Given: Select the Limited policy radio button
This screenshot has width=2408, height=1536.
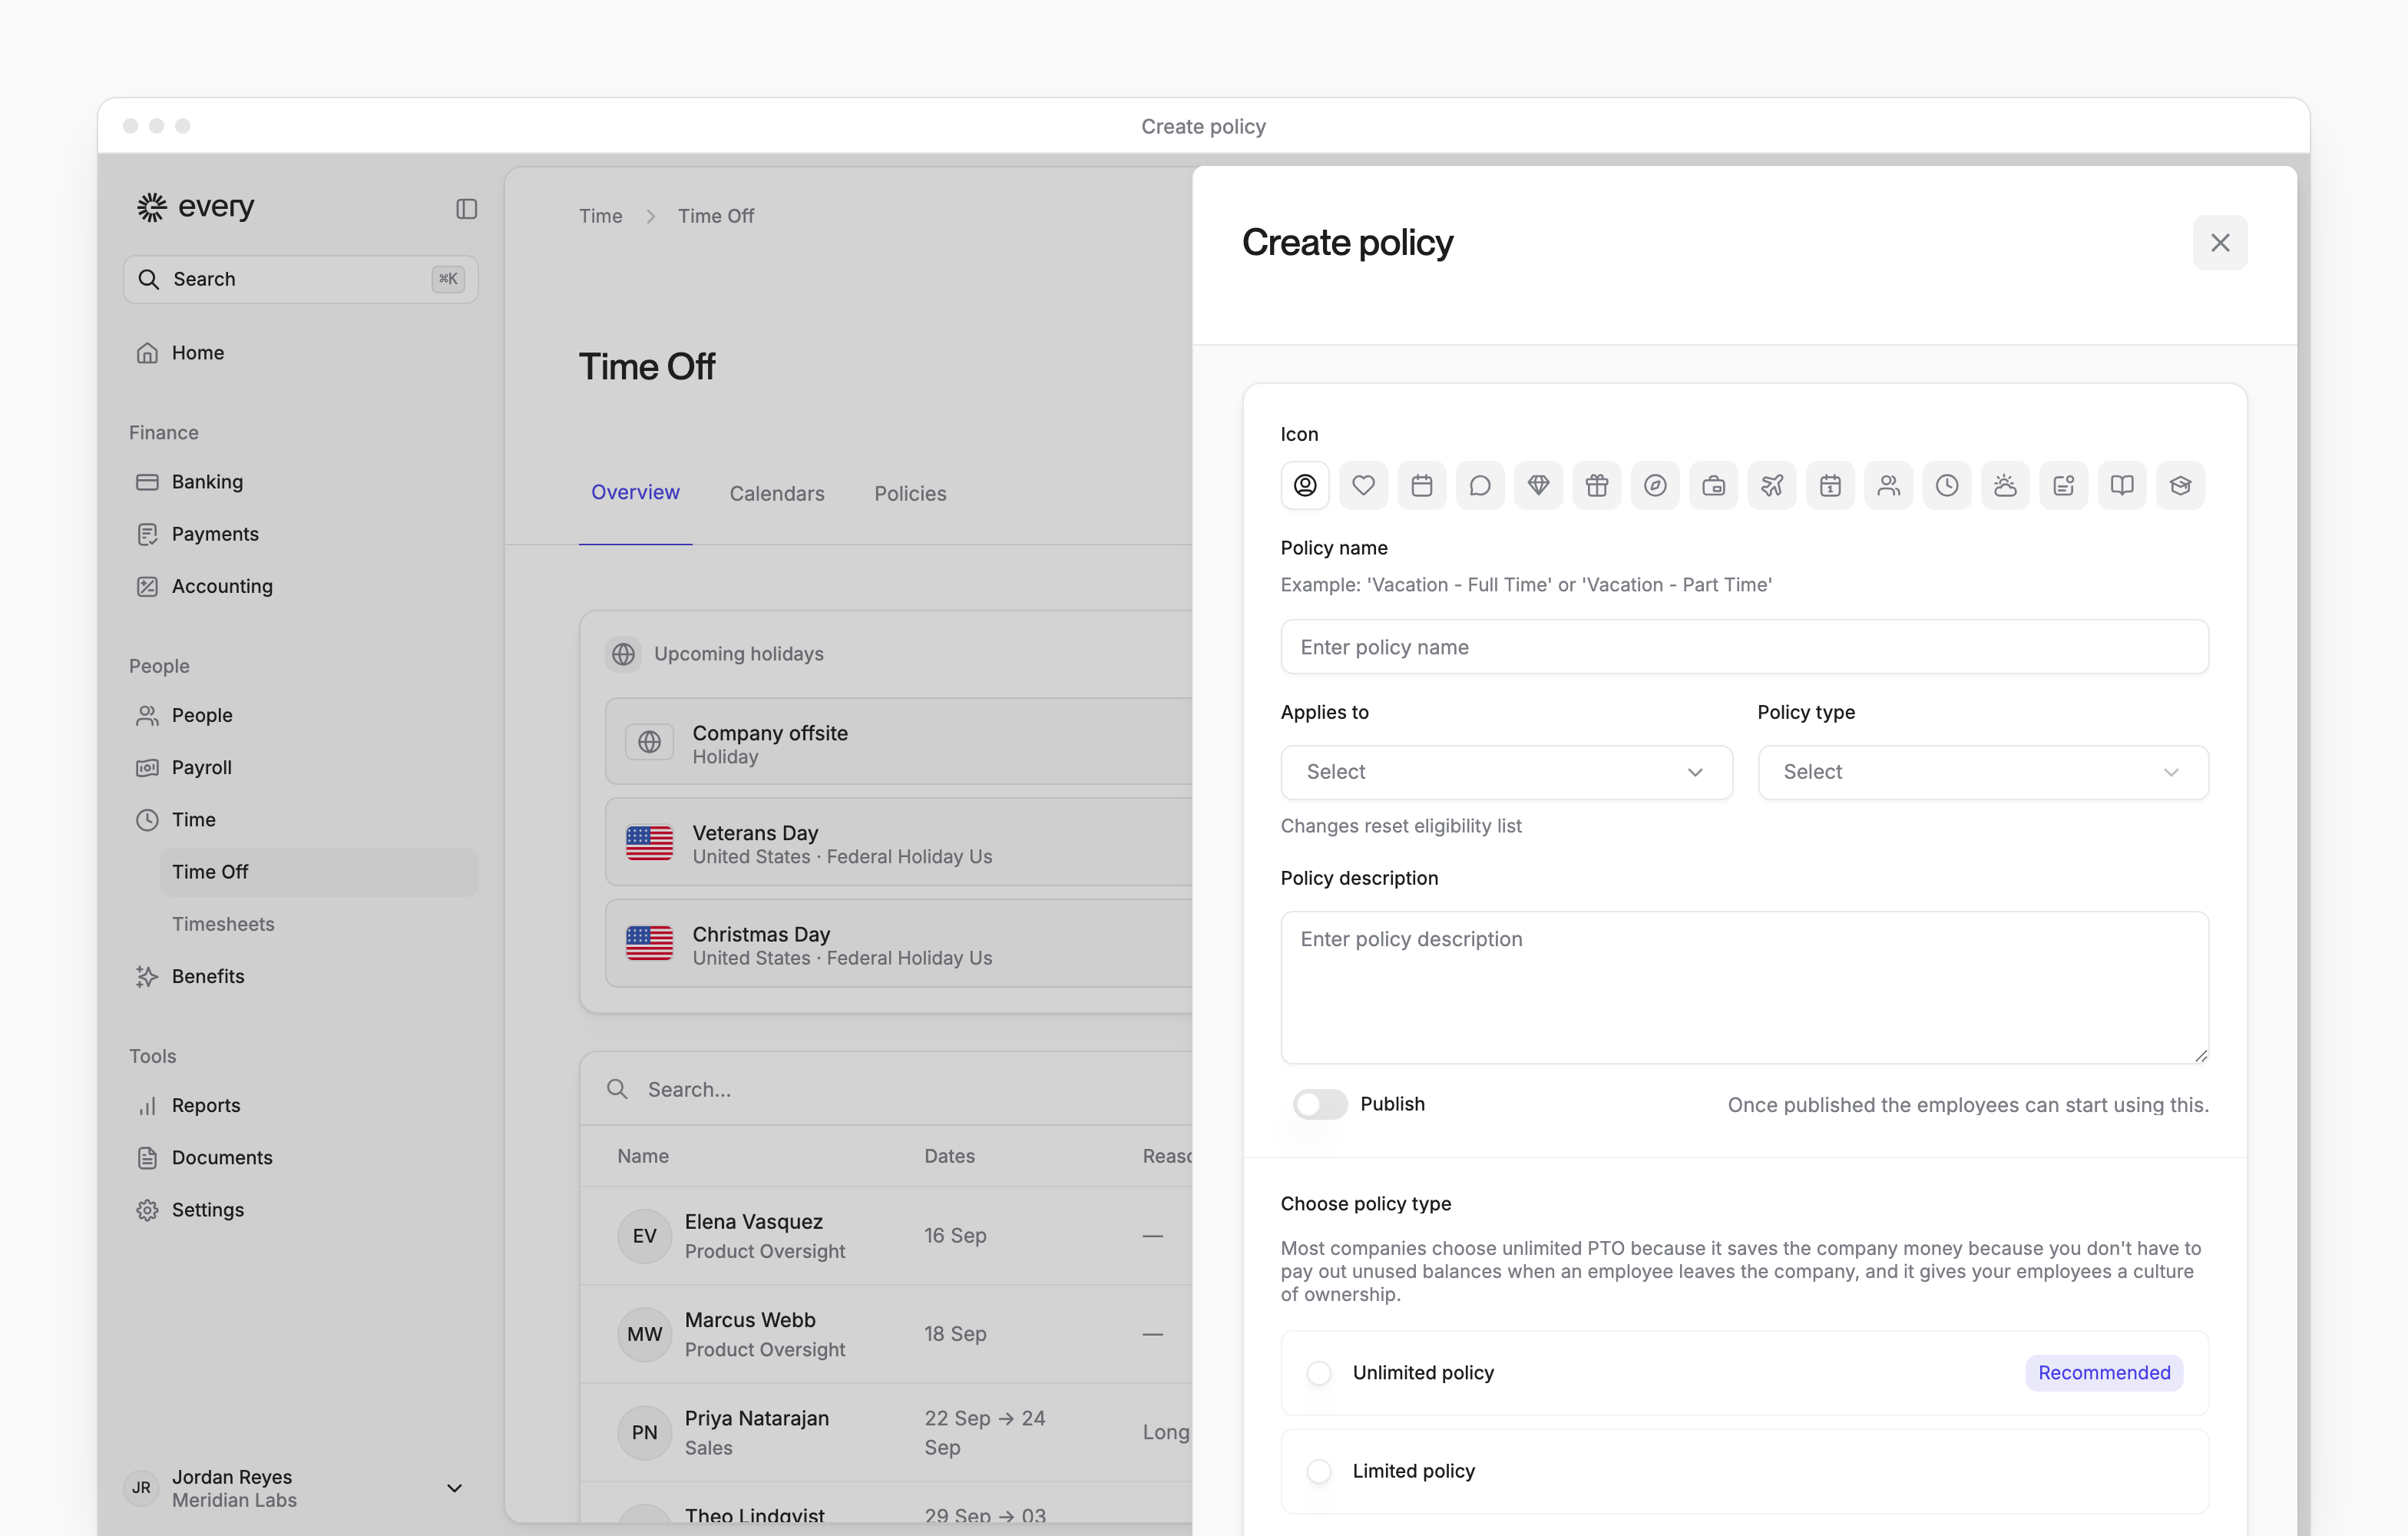Looking at the screenshot, I should tap(1319, 1472).
